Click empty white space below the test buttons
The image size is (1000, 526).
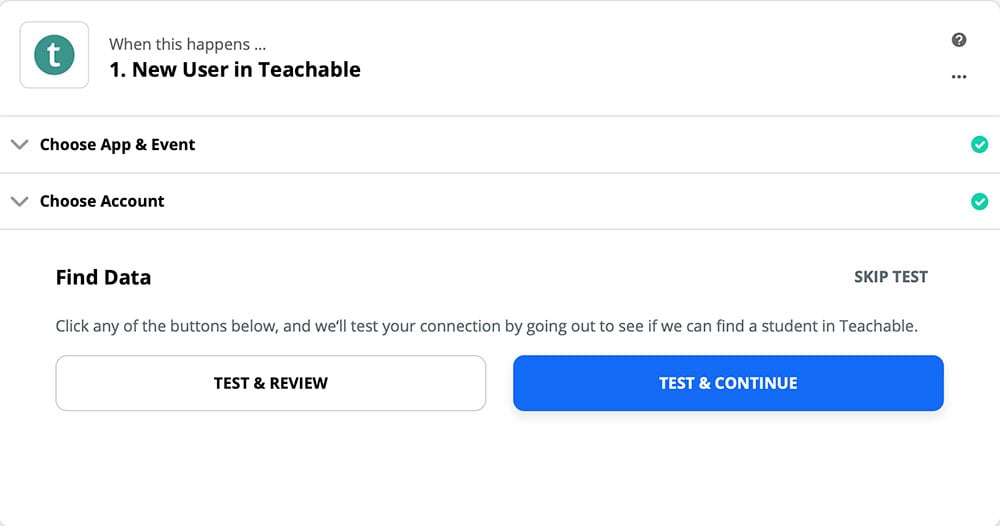click(500, 470)
